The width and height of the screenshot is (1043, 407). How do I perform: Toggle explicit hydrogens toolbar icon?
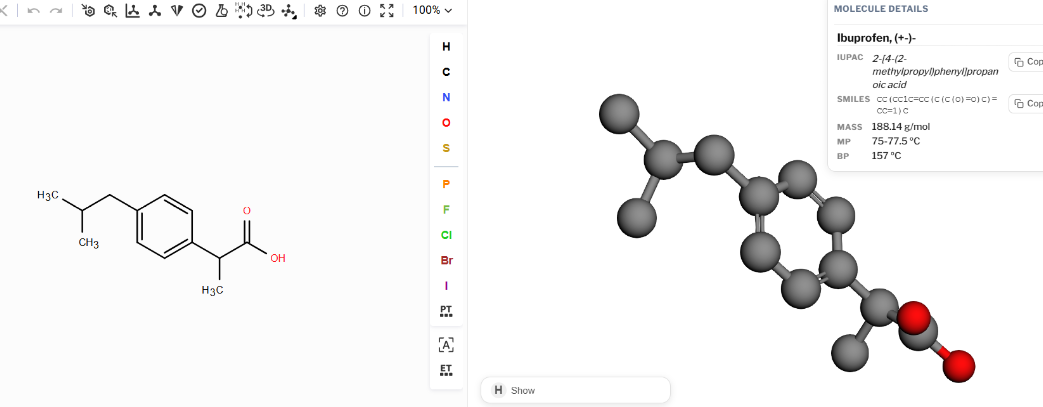point(243,10)
